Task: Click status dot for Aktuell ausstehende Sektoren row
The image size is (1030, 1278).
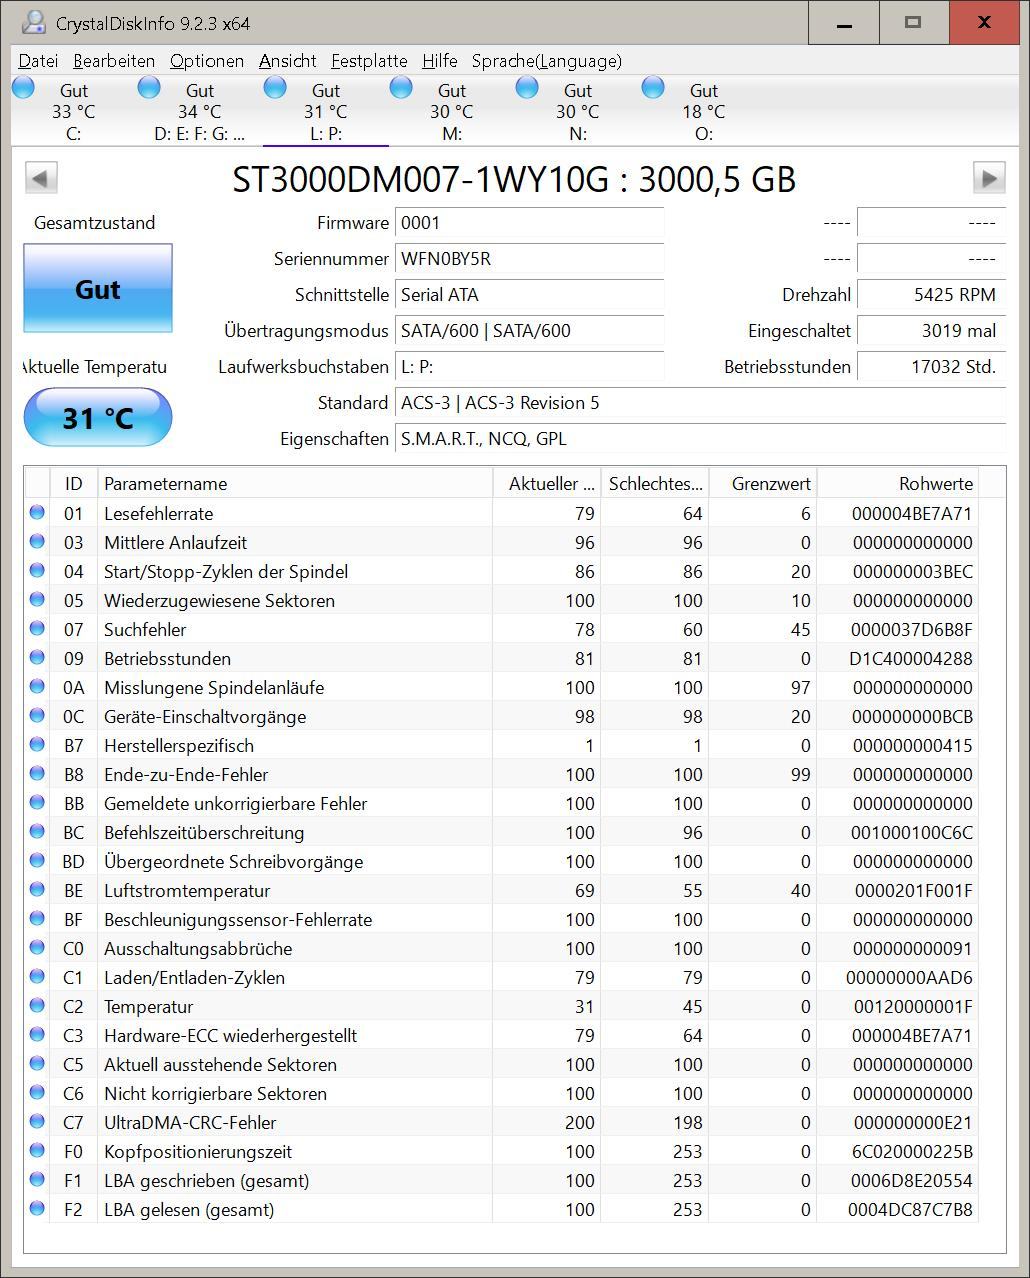Action: click(37, 1063)
